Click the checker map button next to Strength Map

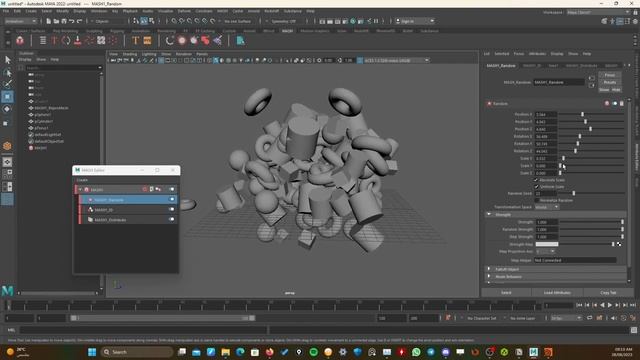pos(619,244)
